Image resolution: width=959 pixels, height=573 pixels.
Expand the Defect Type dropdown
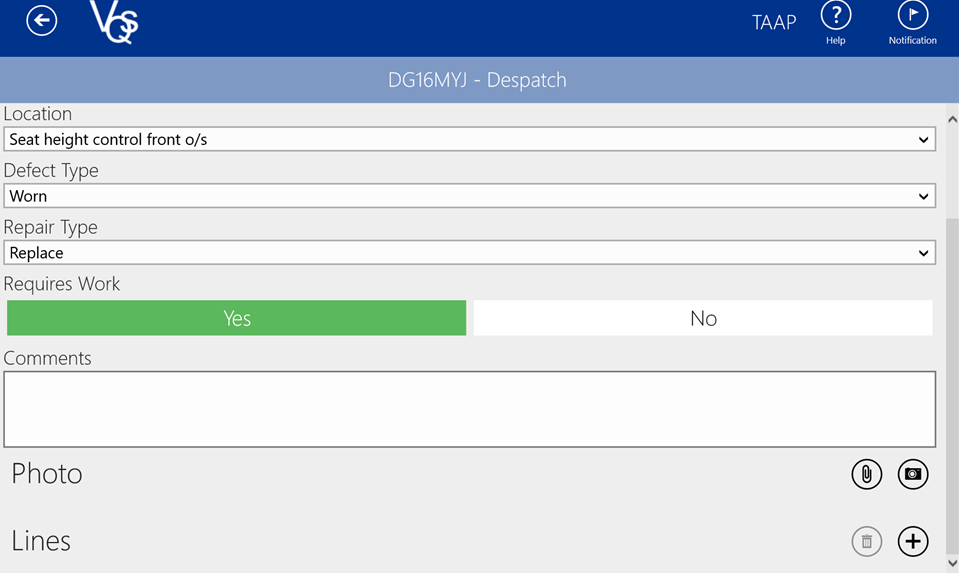(469, 197)
